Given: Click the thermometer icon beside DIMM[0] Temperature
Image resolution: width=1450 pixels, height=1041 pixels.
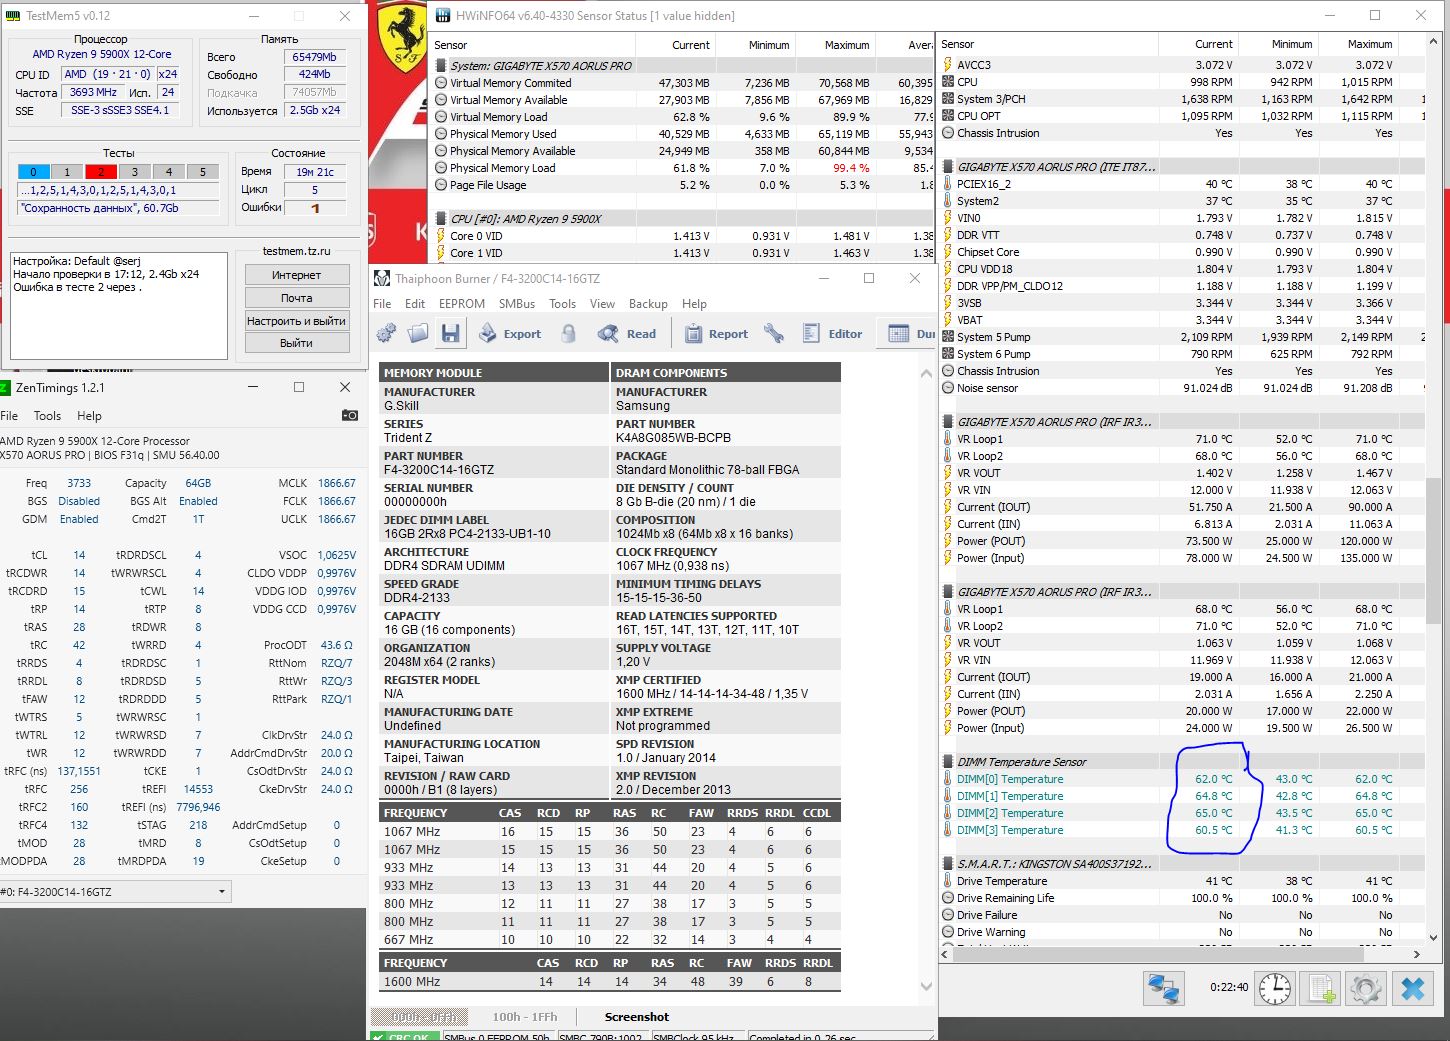Looking at the screenshot, I should [x=948, y=779].
